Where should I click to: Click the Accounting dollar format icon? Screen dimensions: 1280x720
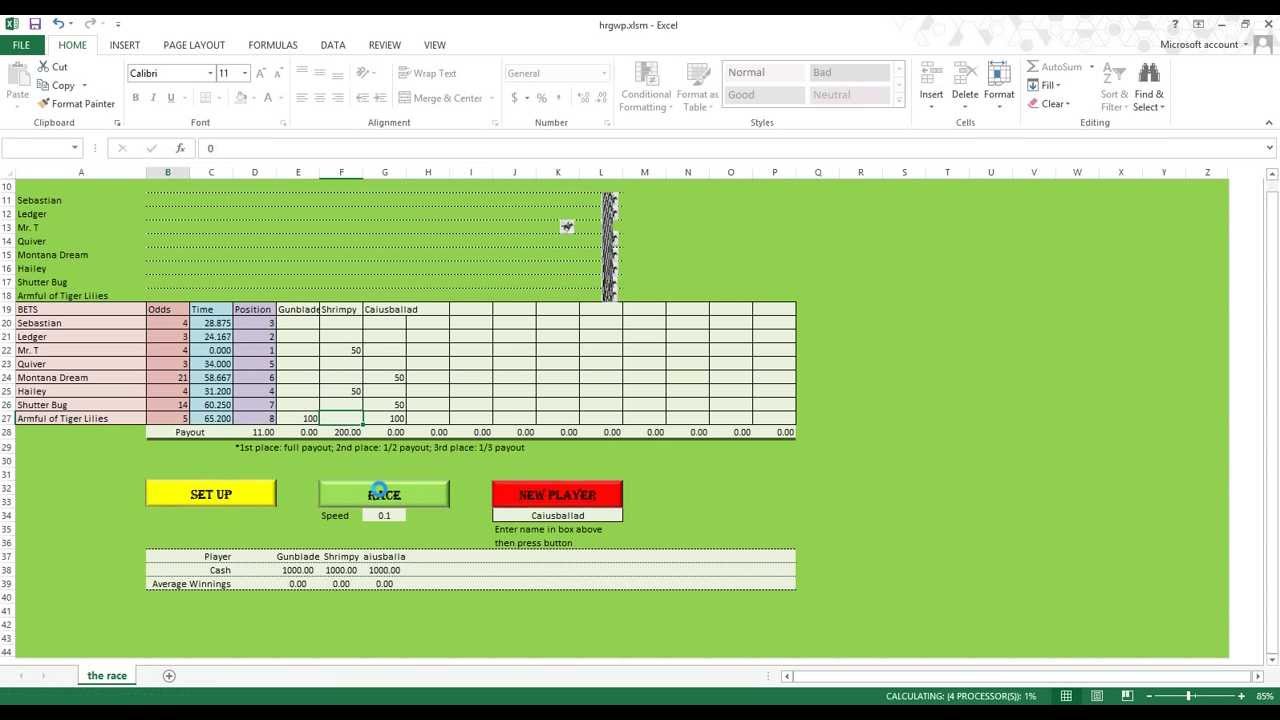click(514, 98)
